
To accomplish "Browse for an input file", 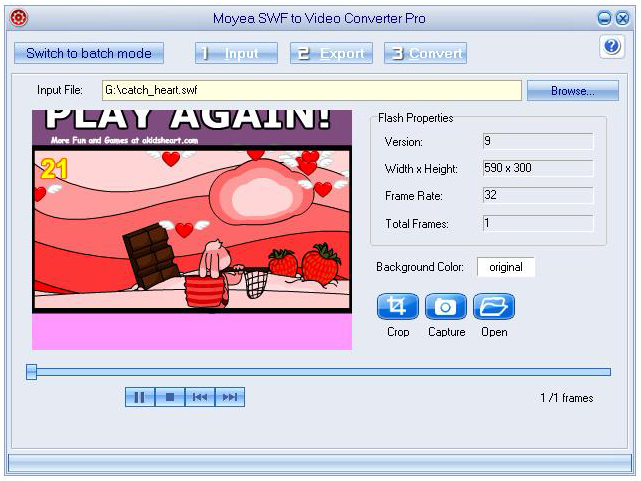I will (x=573, y=90).
